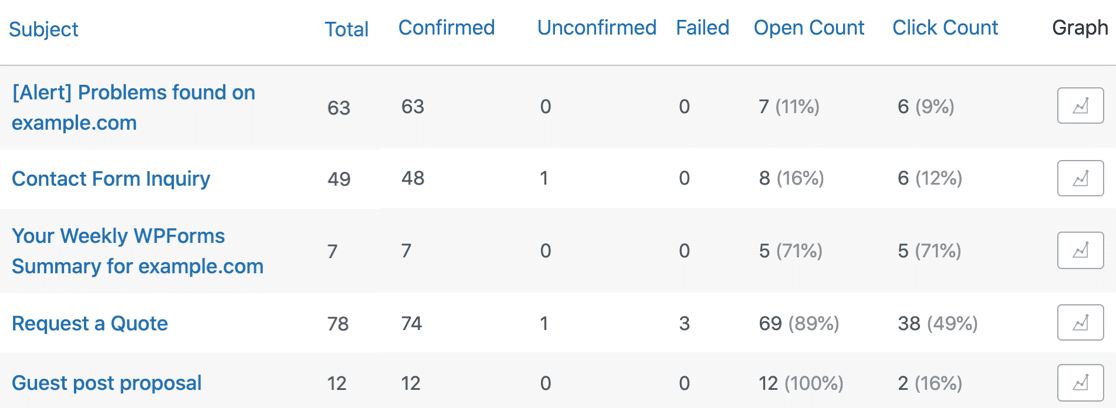
Task: Click the 38 (49%) click count cell
Action: click(937, 323)
